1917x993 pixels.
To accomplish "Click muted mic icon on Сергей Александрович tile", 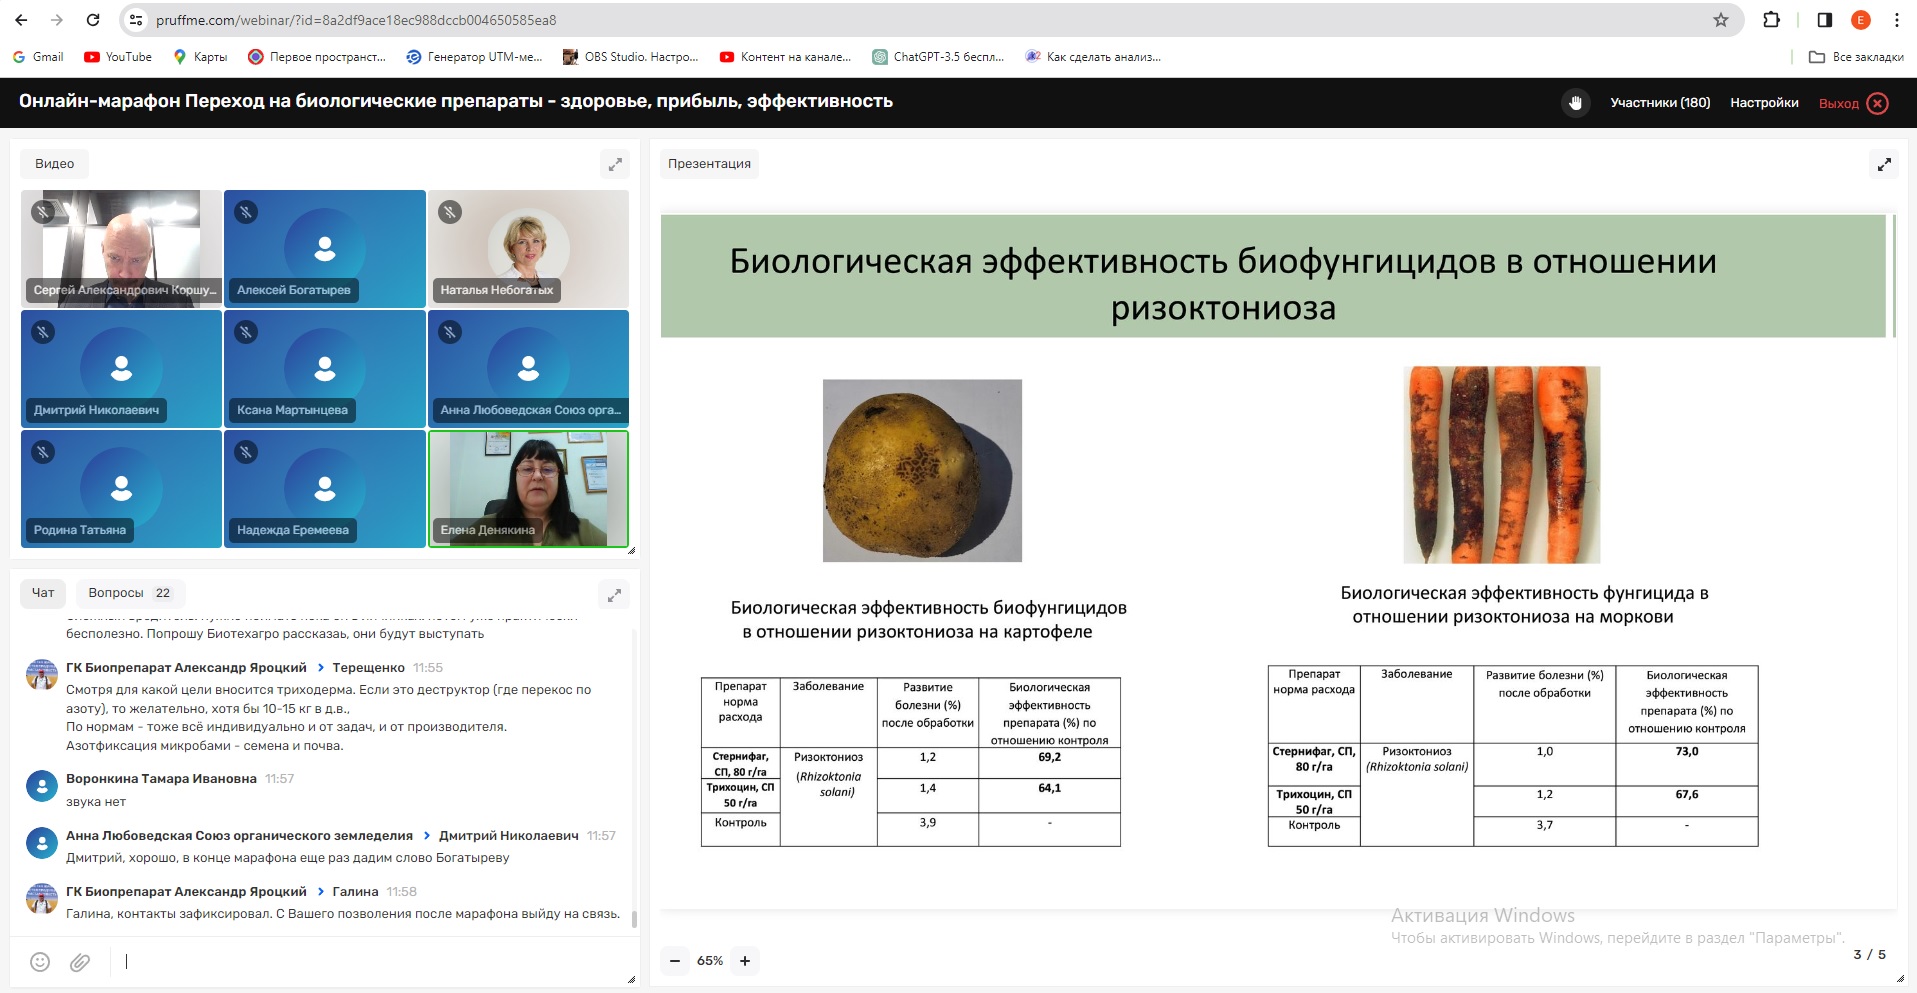I will tap(43, 212).
